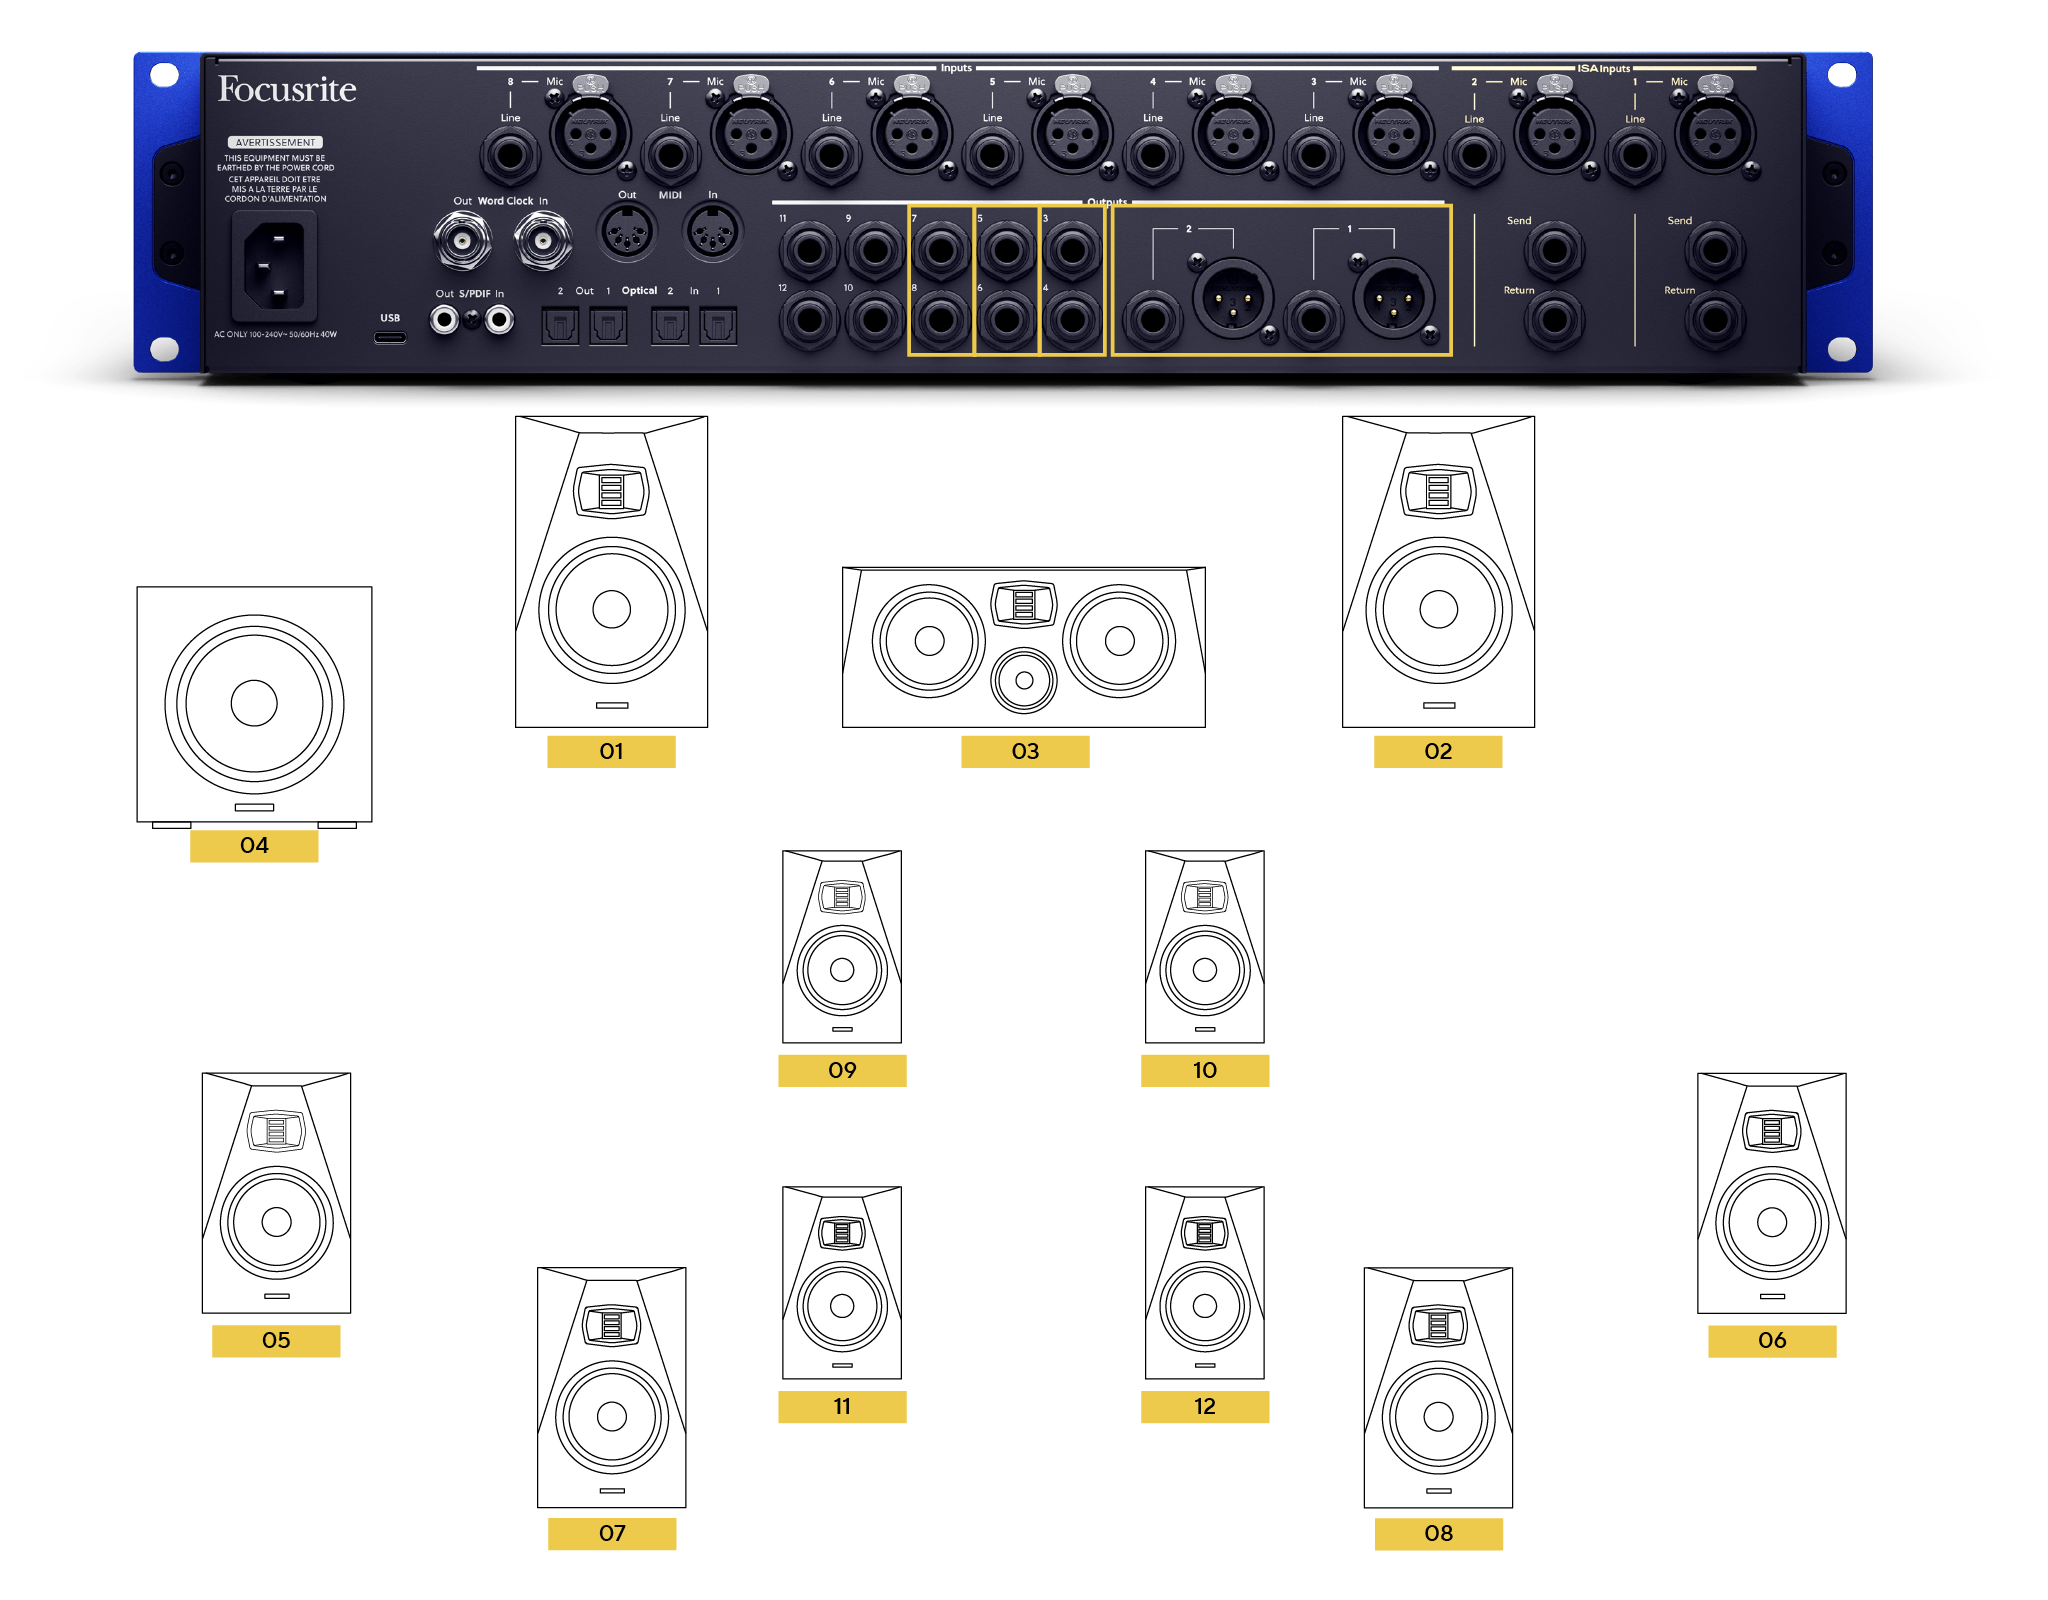Click input 5 Mic XLR connector
The width and height of the screenshot is (2048, 1600).
(1072, 133)
